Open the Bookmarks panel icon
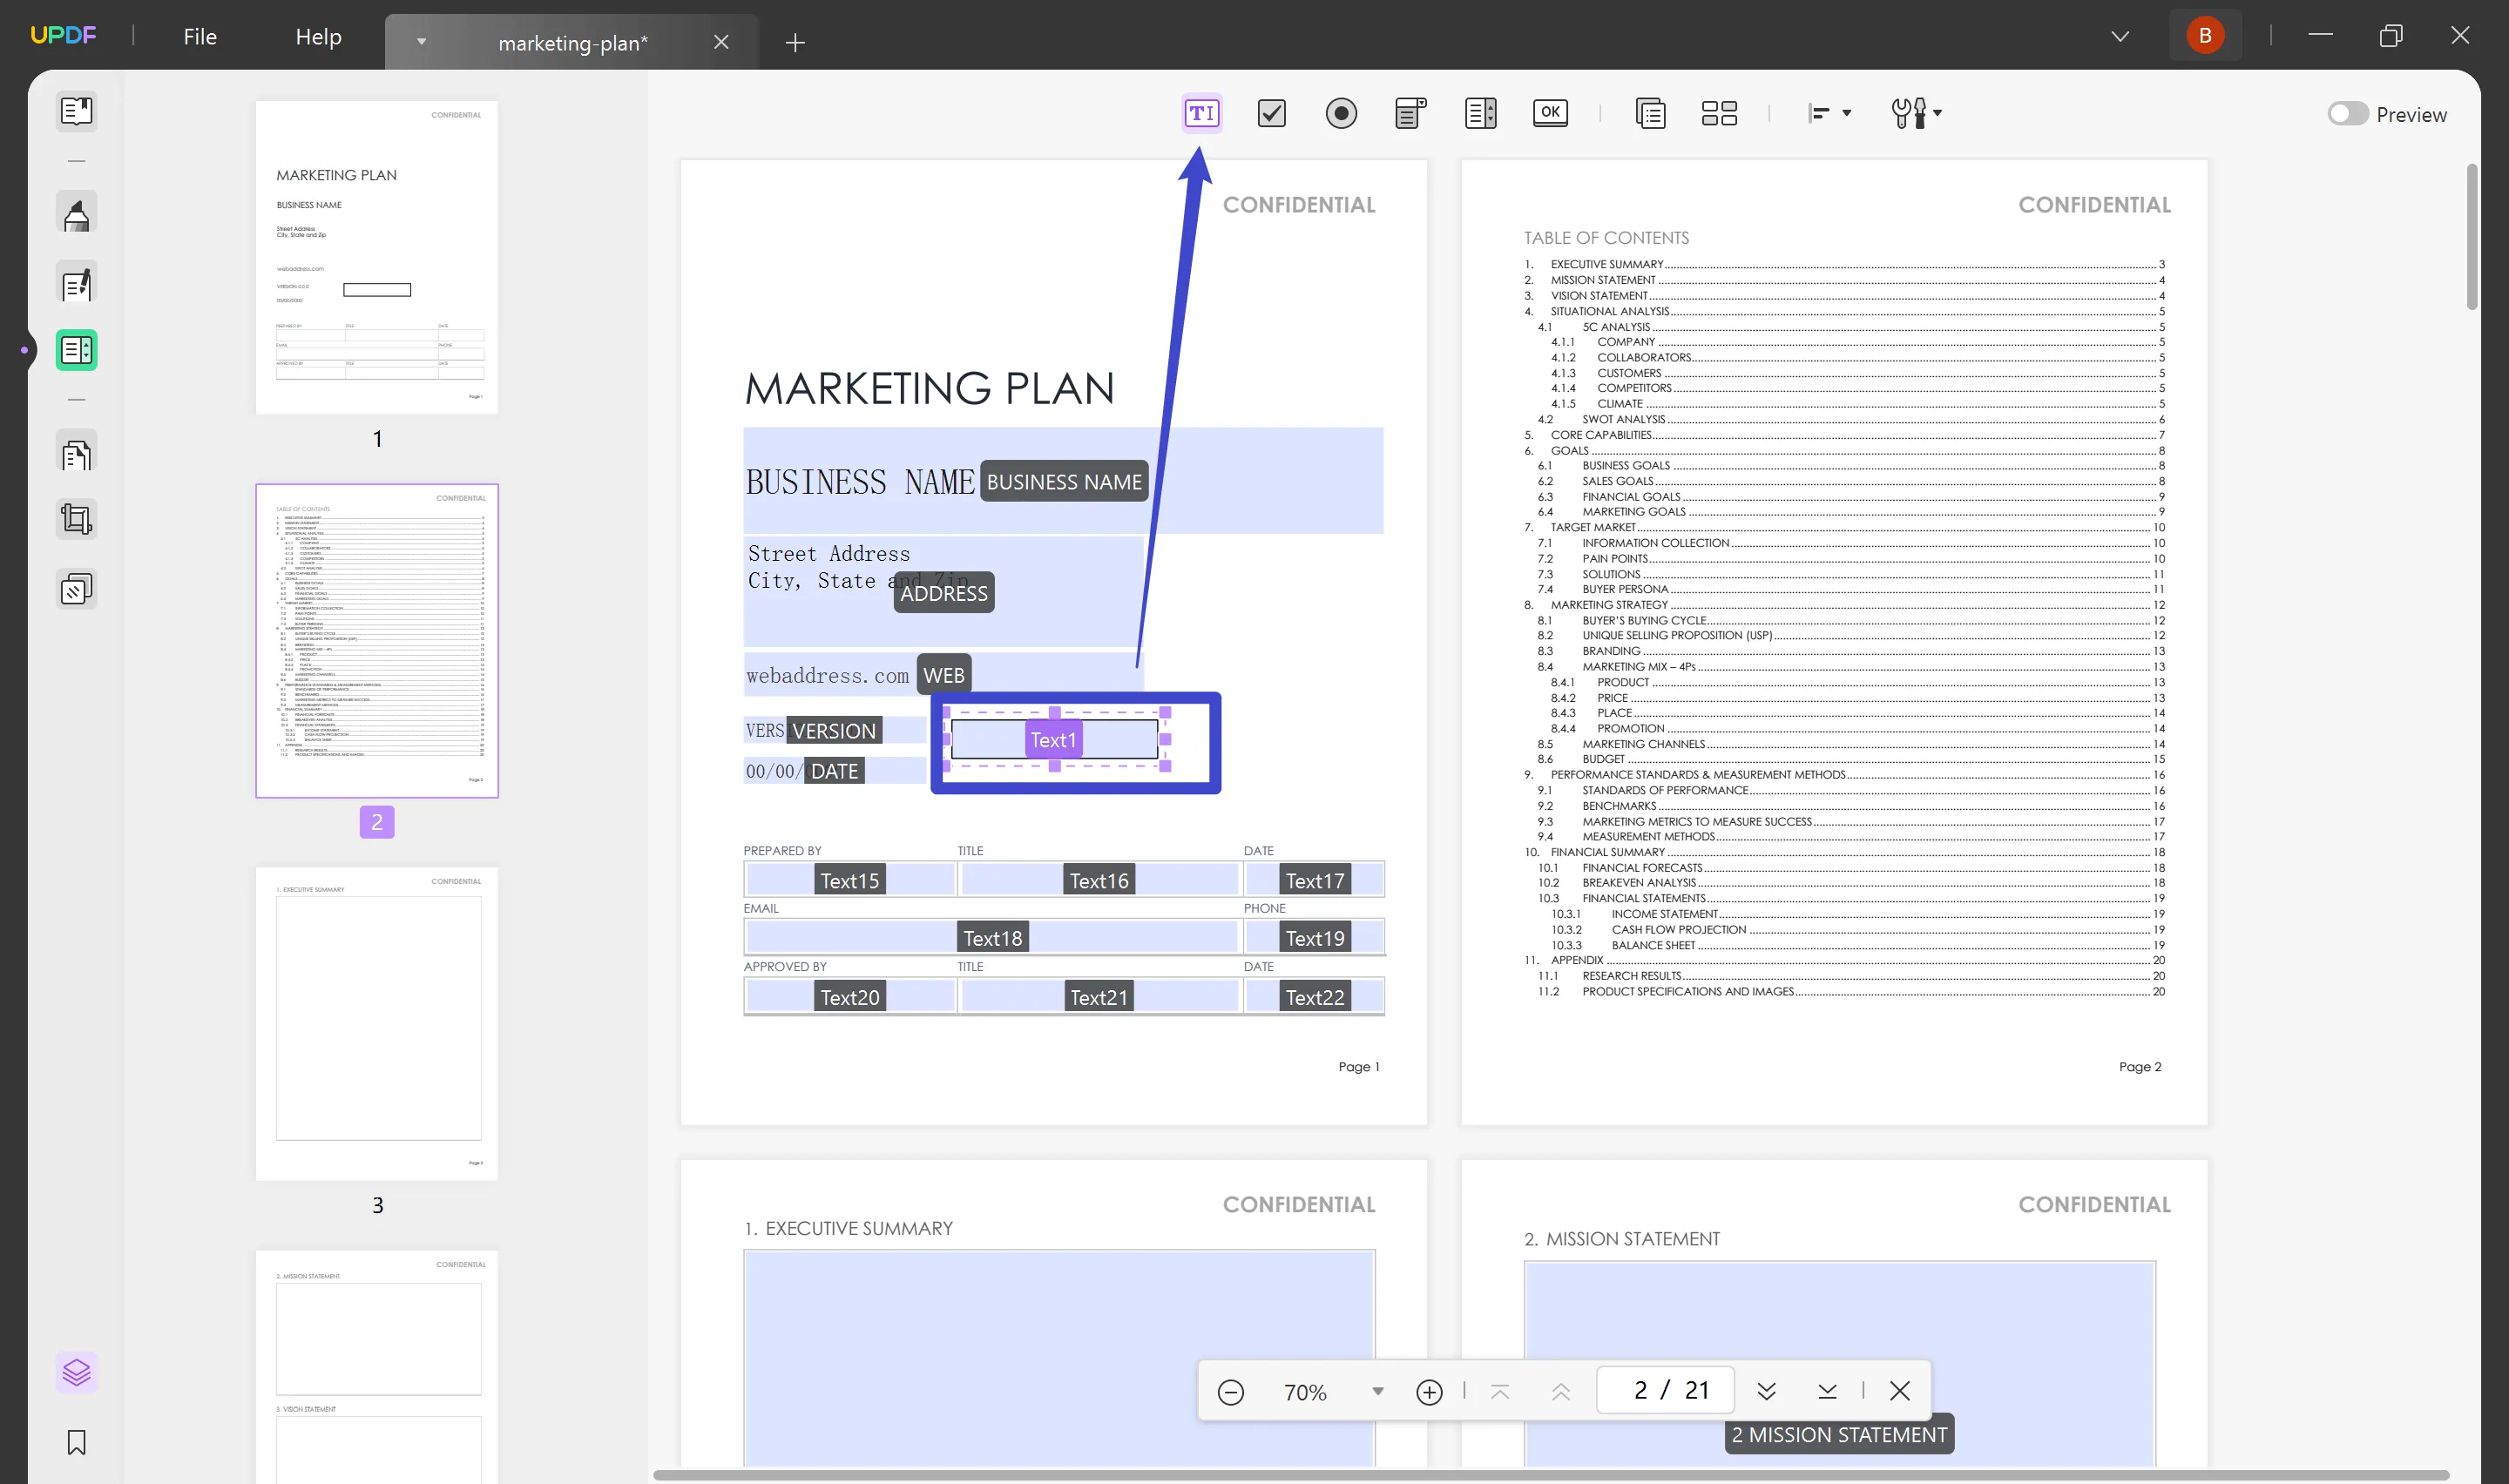The image size is (2509, 1484). 76,1442
